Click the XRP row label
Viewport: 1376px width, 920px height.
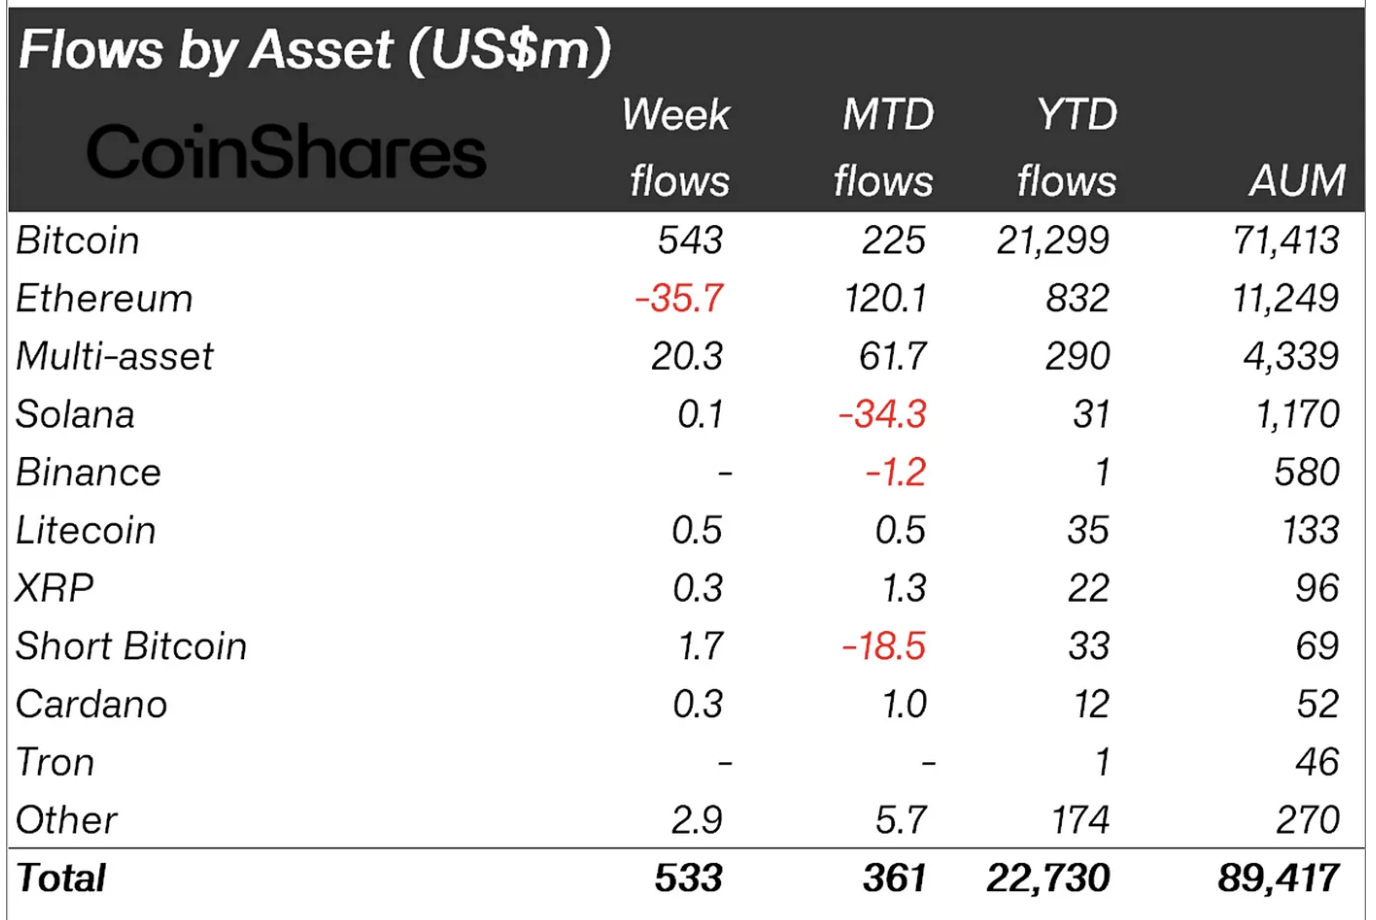click(x=55, y=589)
